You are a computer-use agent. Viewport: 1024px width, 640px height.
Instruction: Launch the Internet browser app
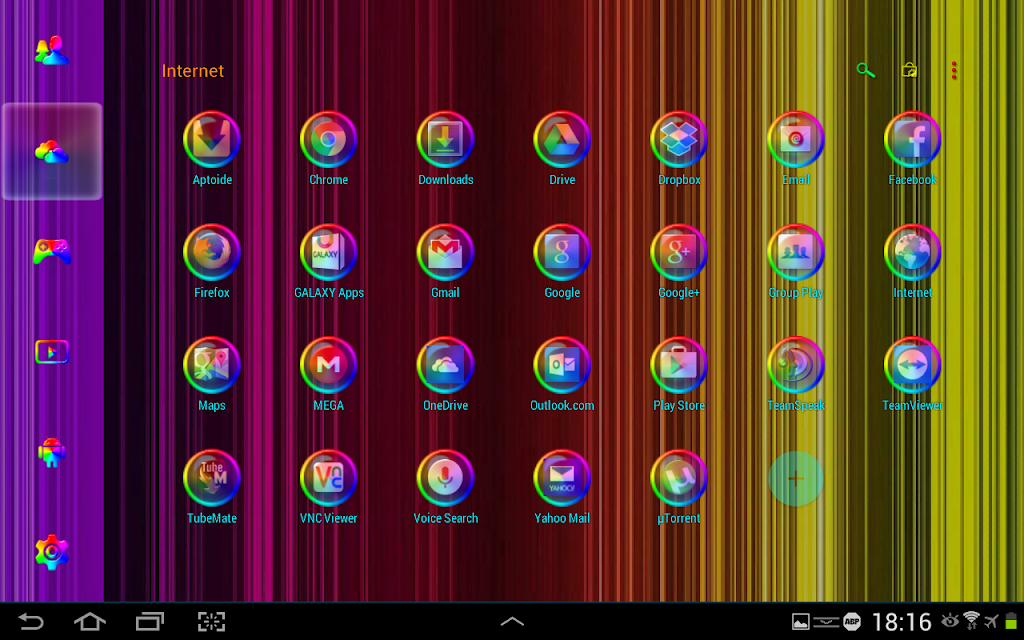pyautogui.click(x=913, y=253)
